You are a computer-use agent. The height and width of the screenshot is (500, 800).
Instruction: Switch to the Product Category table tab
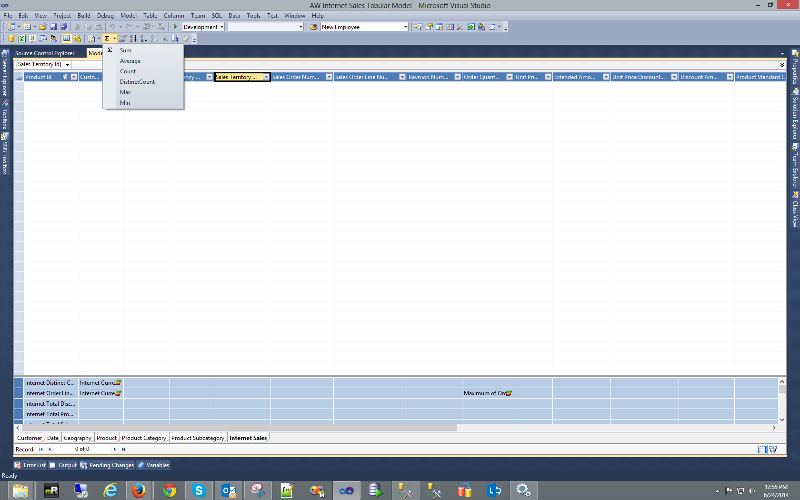pyautogui.click(x=144, y=438)
